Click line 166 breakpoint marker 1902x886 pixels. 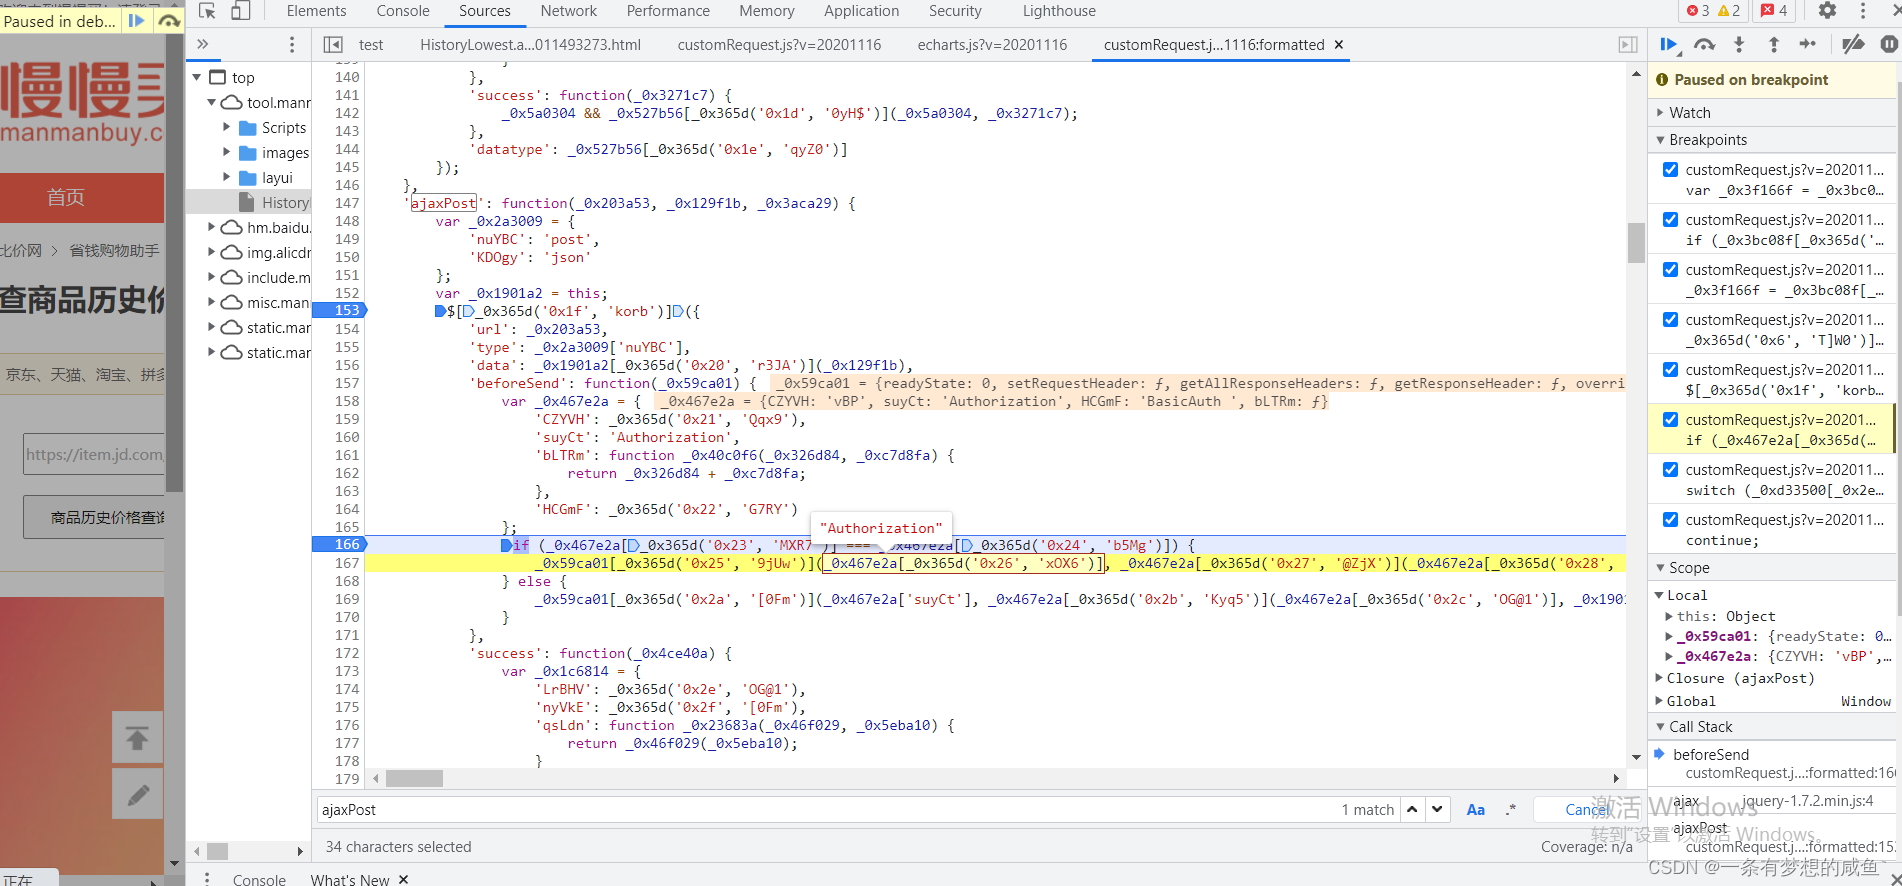[x=340, y=544]
